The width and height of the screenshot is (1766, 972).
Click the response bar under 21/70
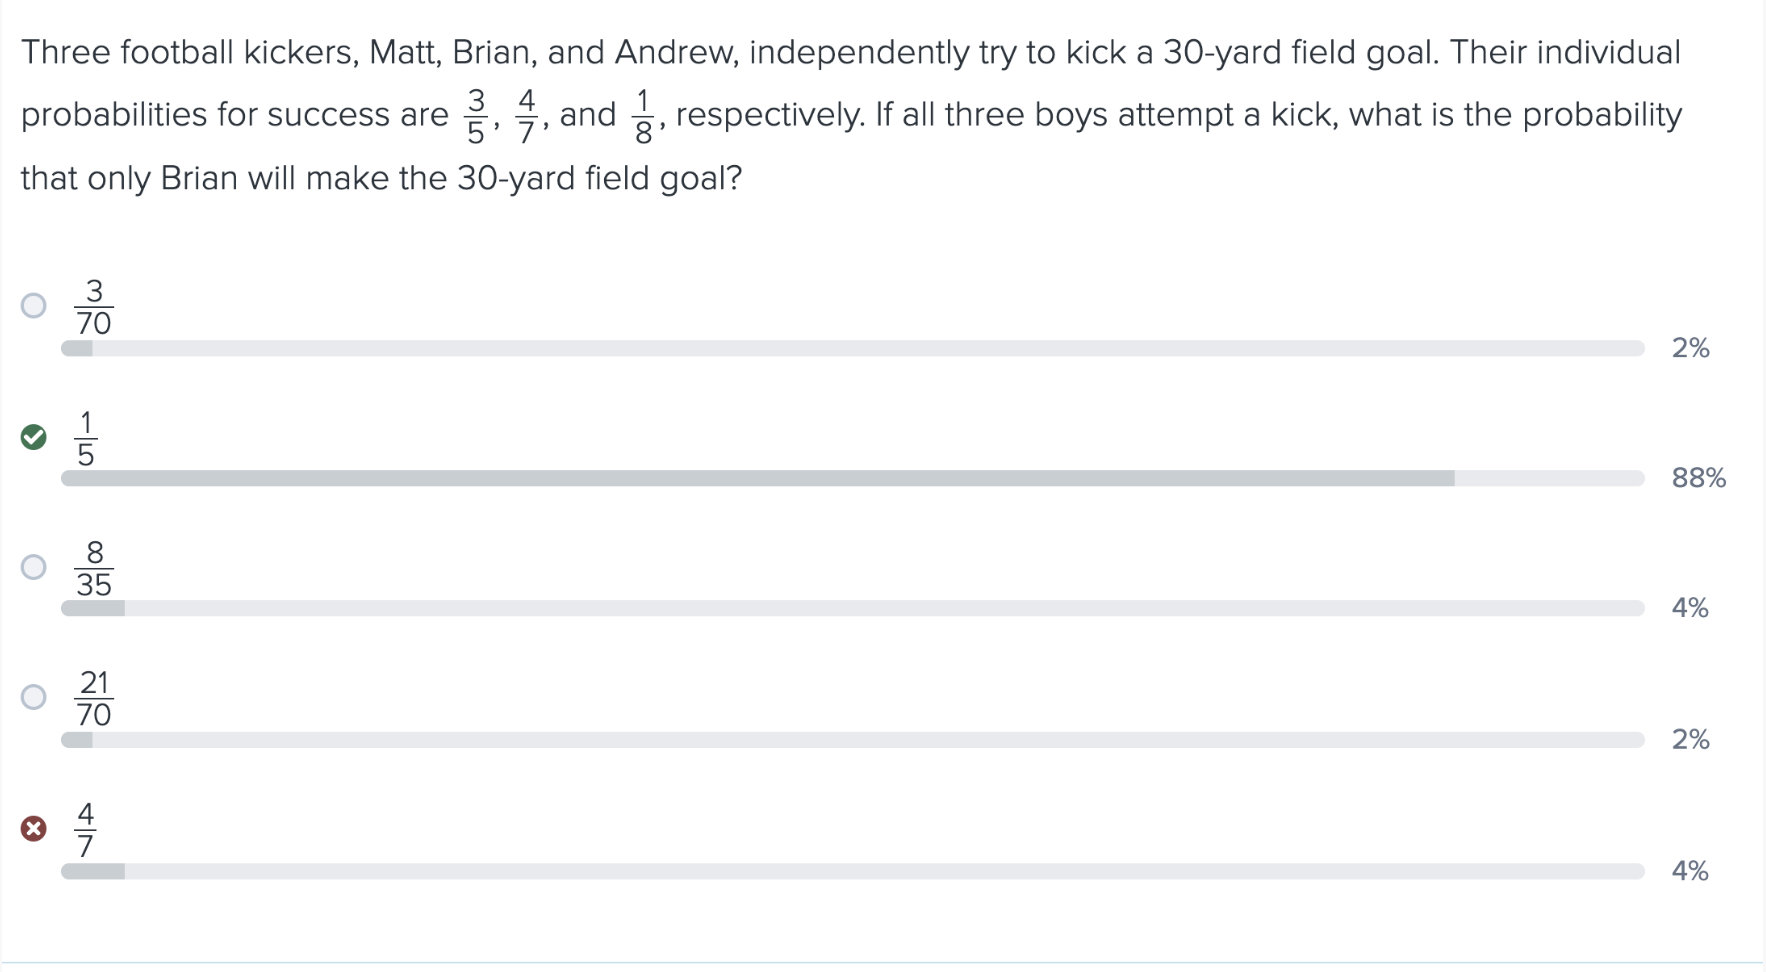point(852,740)
